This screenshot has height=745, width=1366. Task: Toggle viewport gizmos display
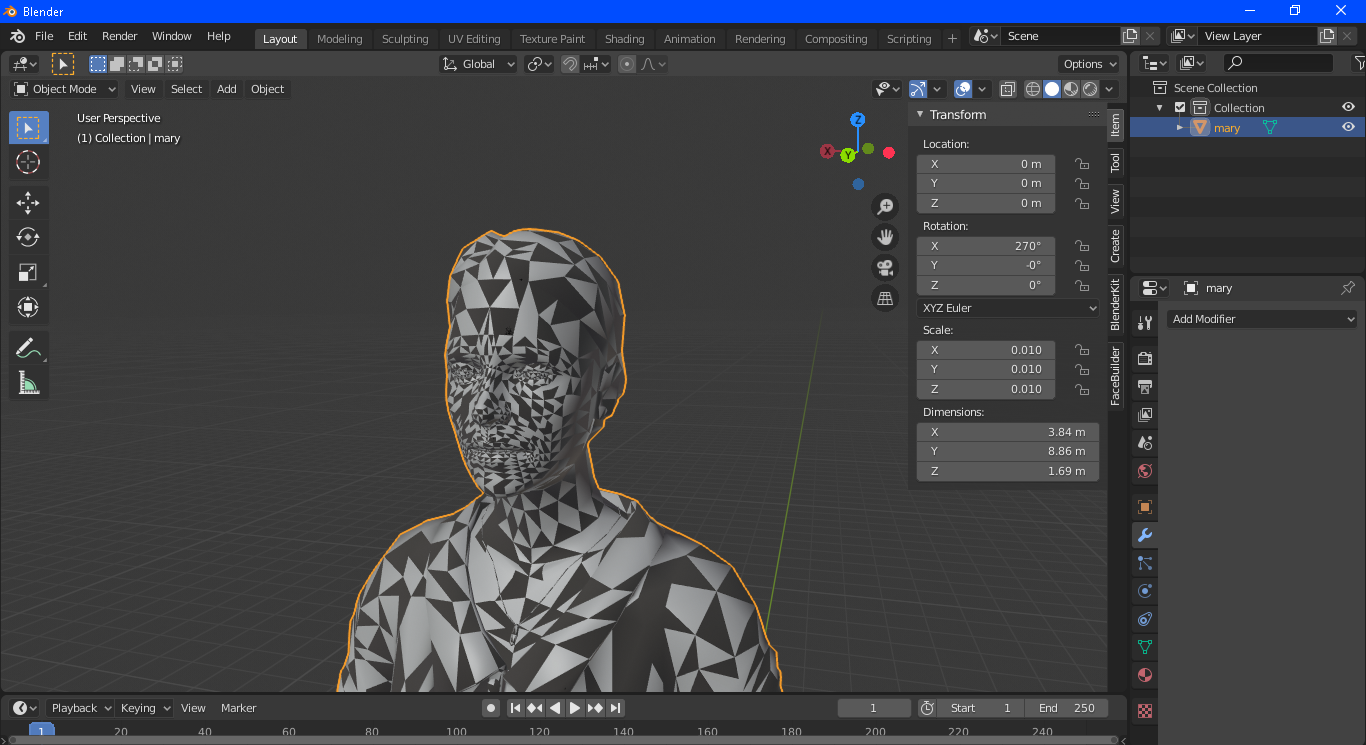tap(918, 89)
